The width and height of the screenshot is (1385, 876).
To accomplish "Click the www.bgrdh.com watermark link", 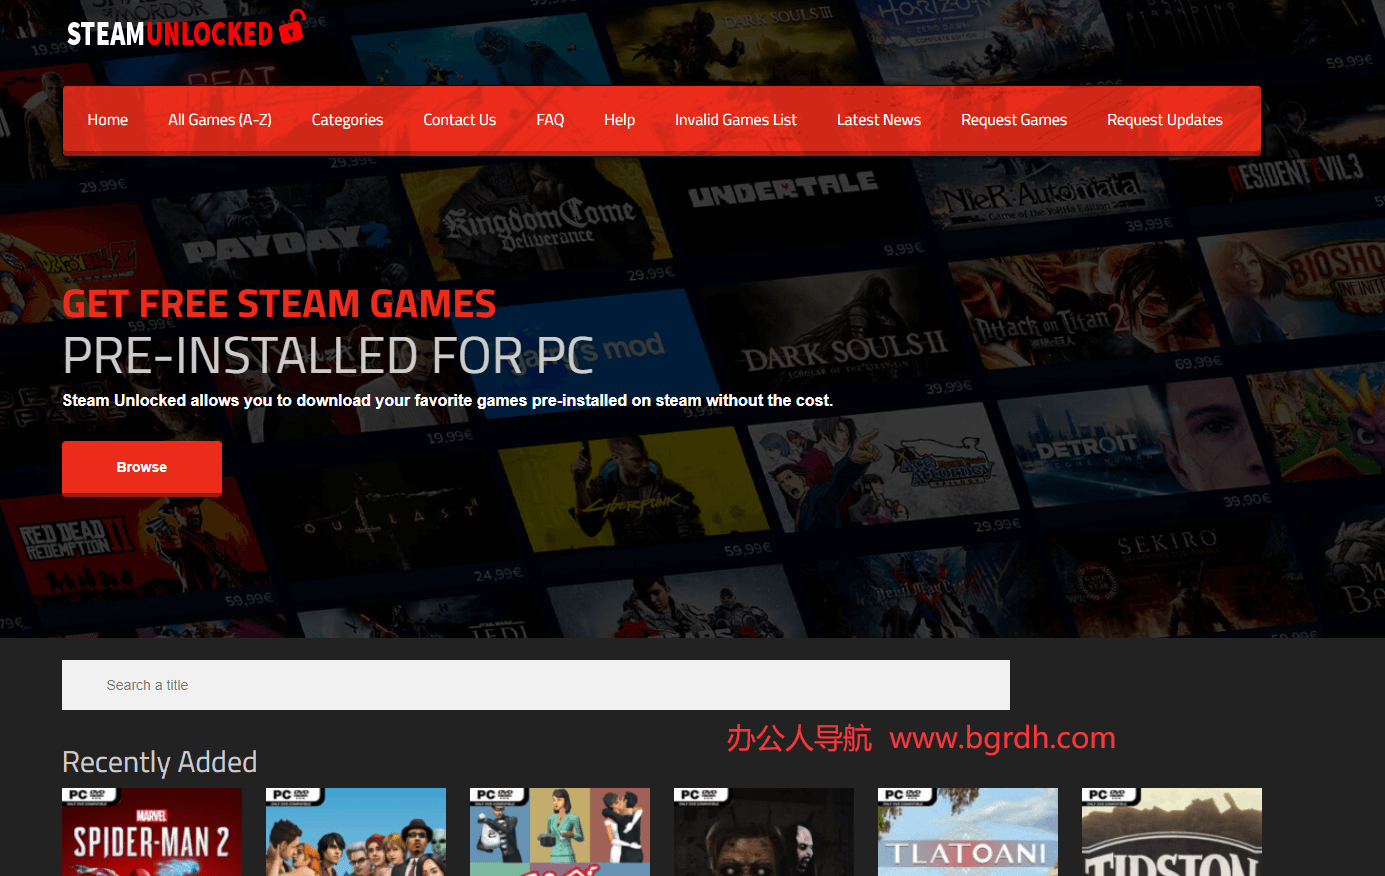I will [x=1003, y=738].
